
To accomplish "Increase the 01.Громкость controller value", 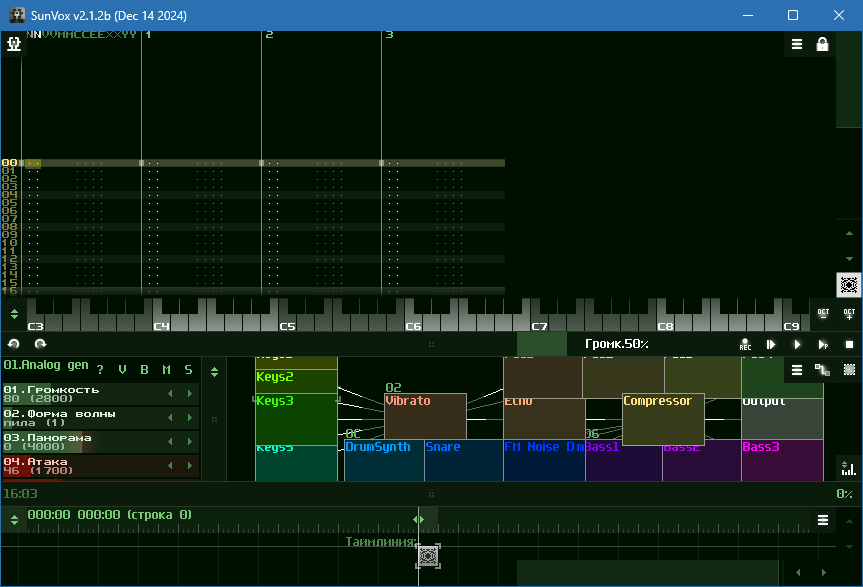I will tap(190, 393).
